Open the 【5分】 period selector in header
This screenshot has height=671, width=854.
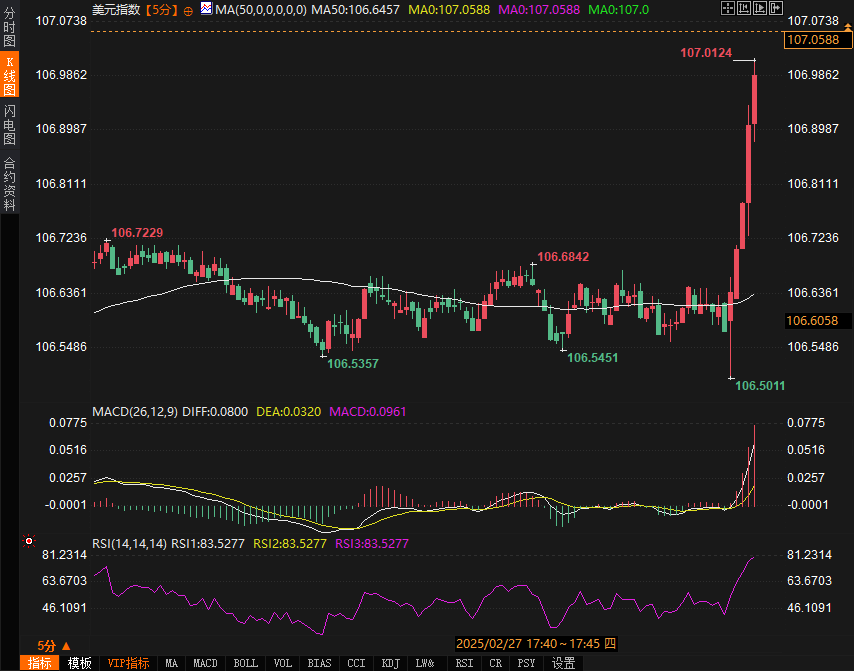[x=161, y=10]
